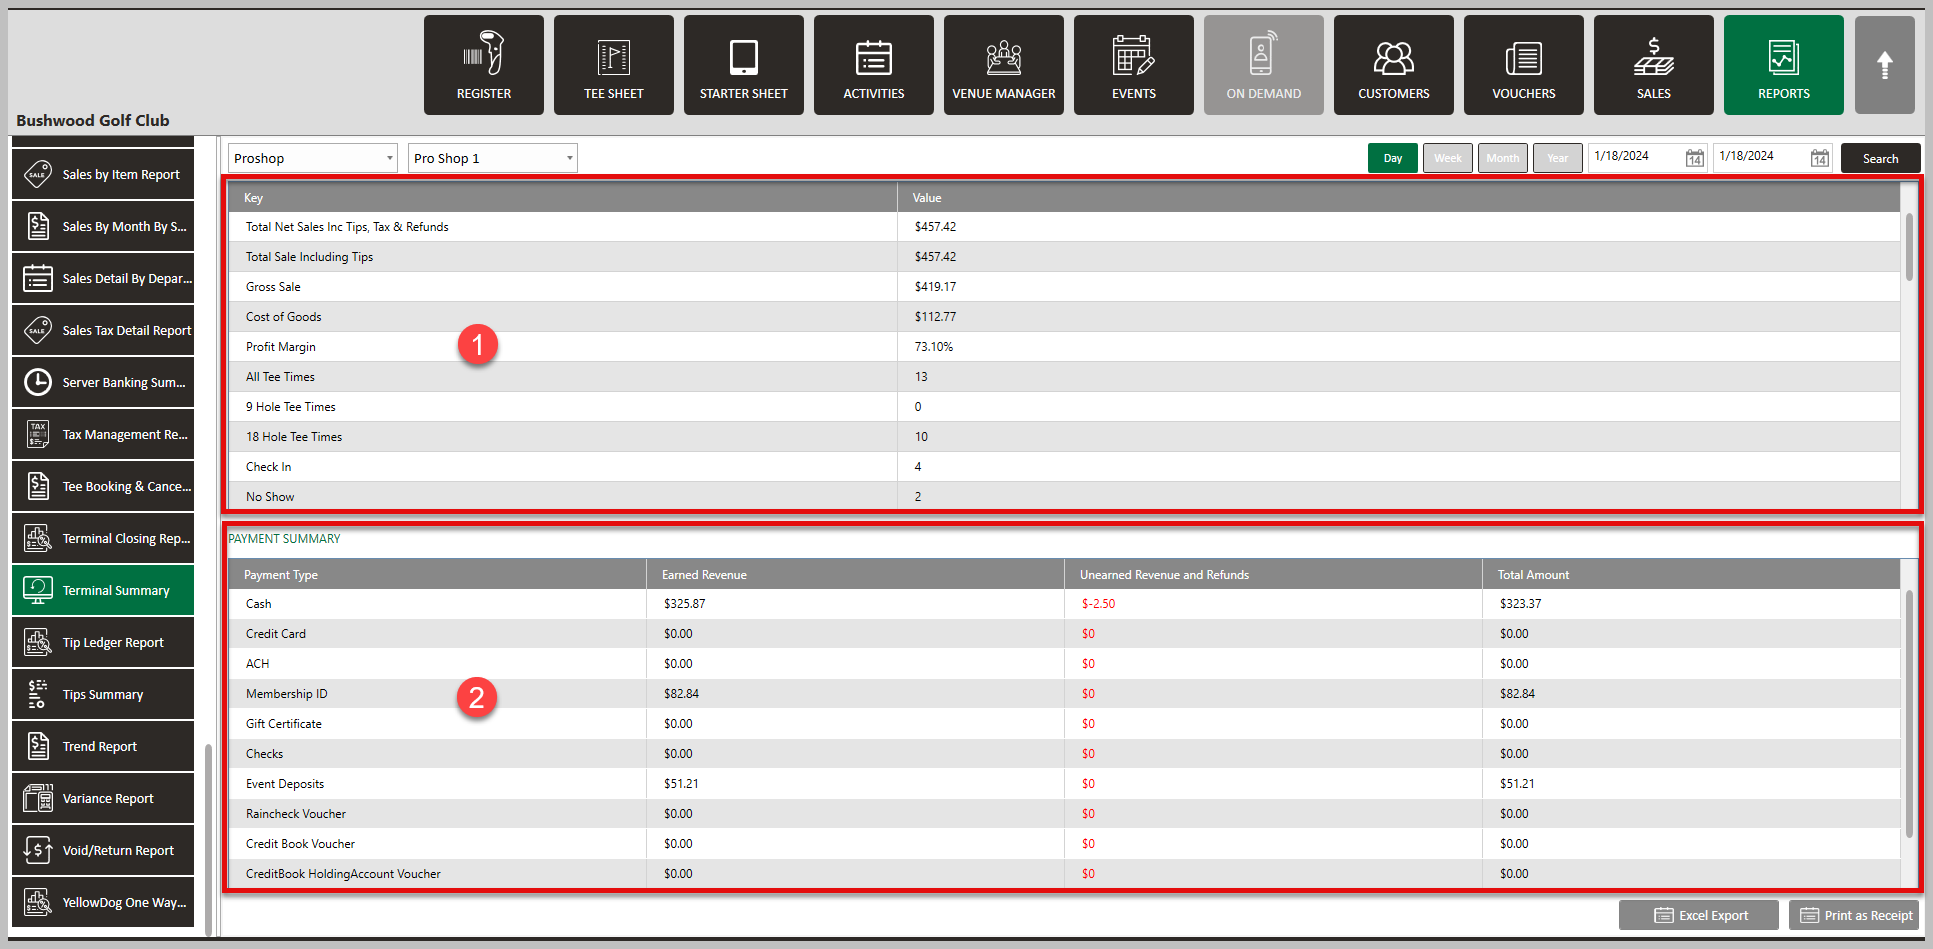The image size is (1933, 949).
Task: Select the Month range toggle
Action: click(x=1503, y=158)
